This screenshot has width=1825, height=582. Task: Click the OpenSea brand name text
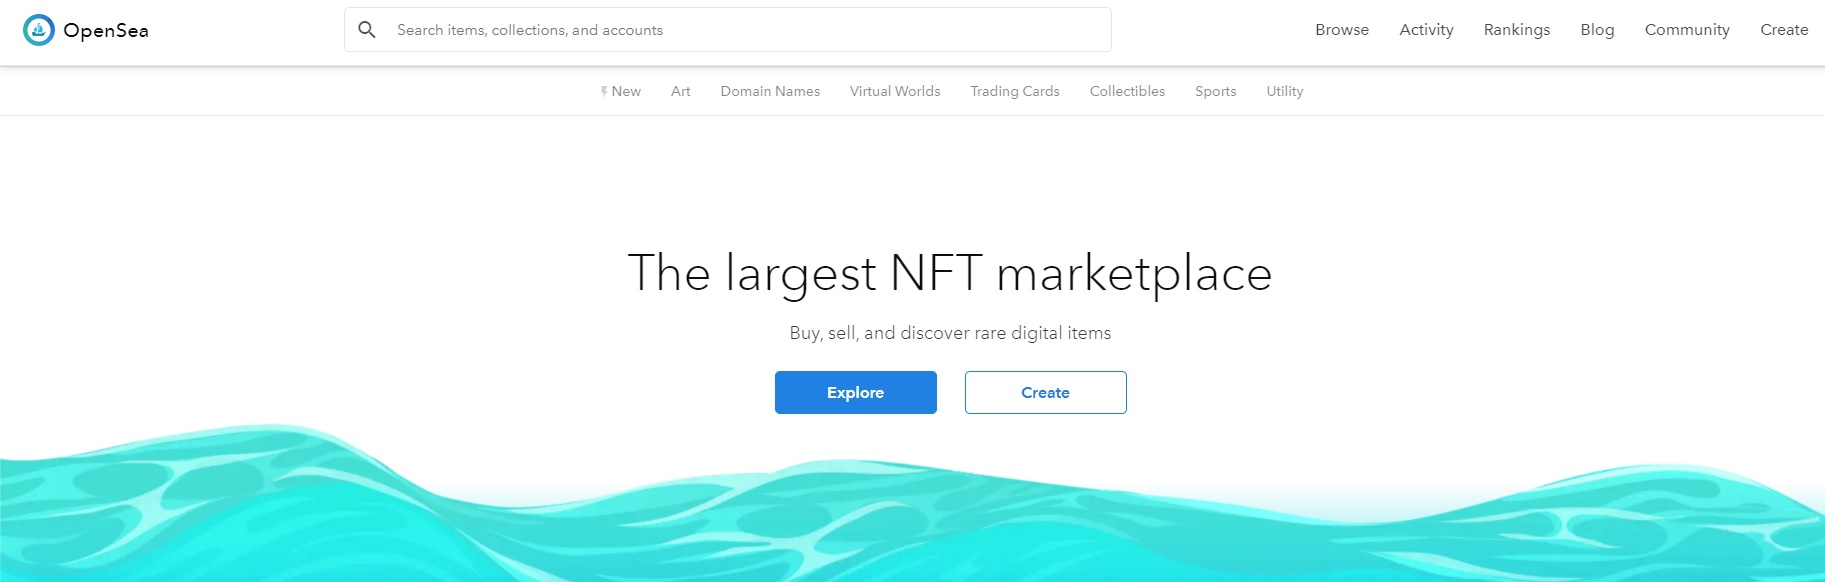106,30
